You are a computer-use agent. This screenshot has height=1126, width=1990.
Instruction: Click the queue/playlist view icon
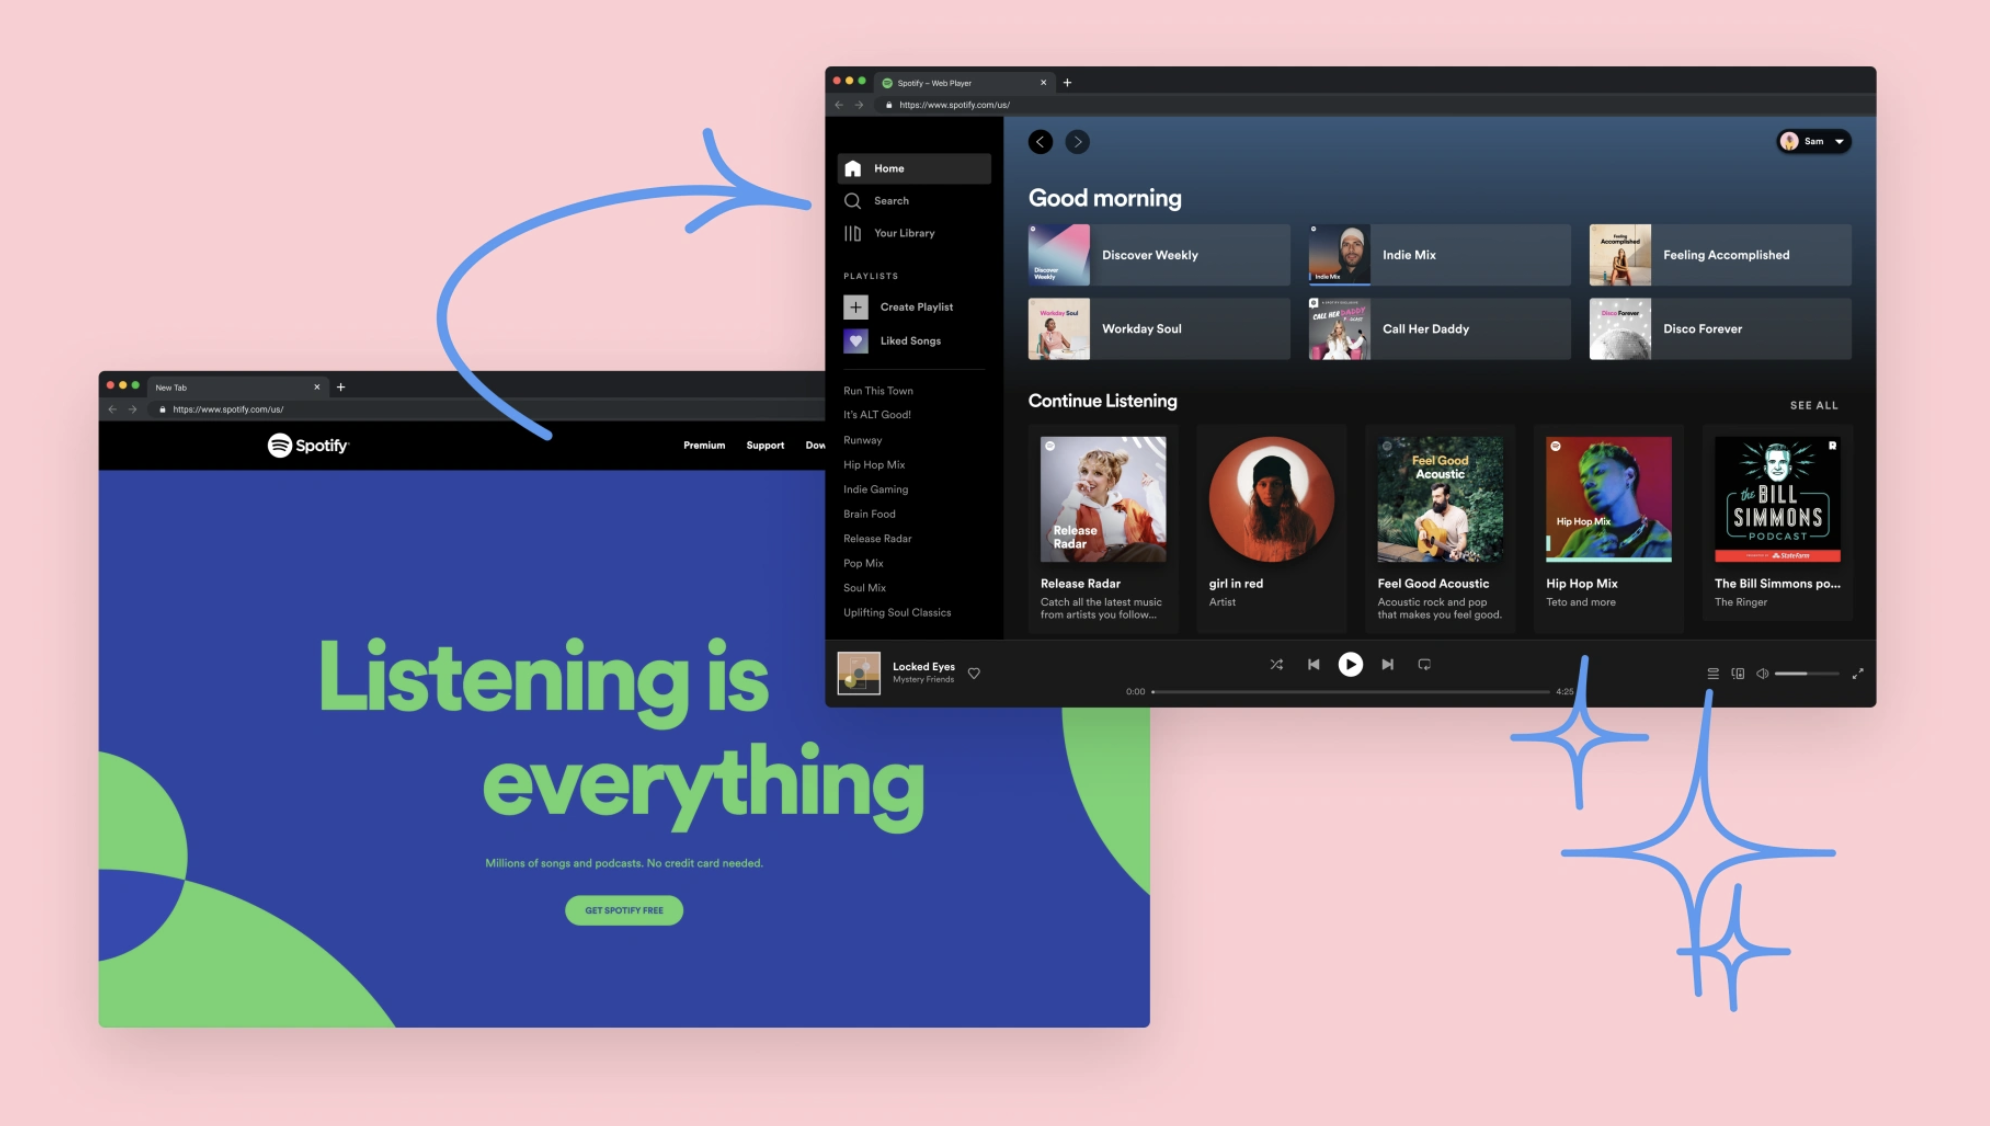pos(1713,672)
